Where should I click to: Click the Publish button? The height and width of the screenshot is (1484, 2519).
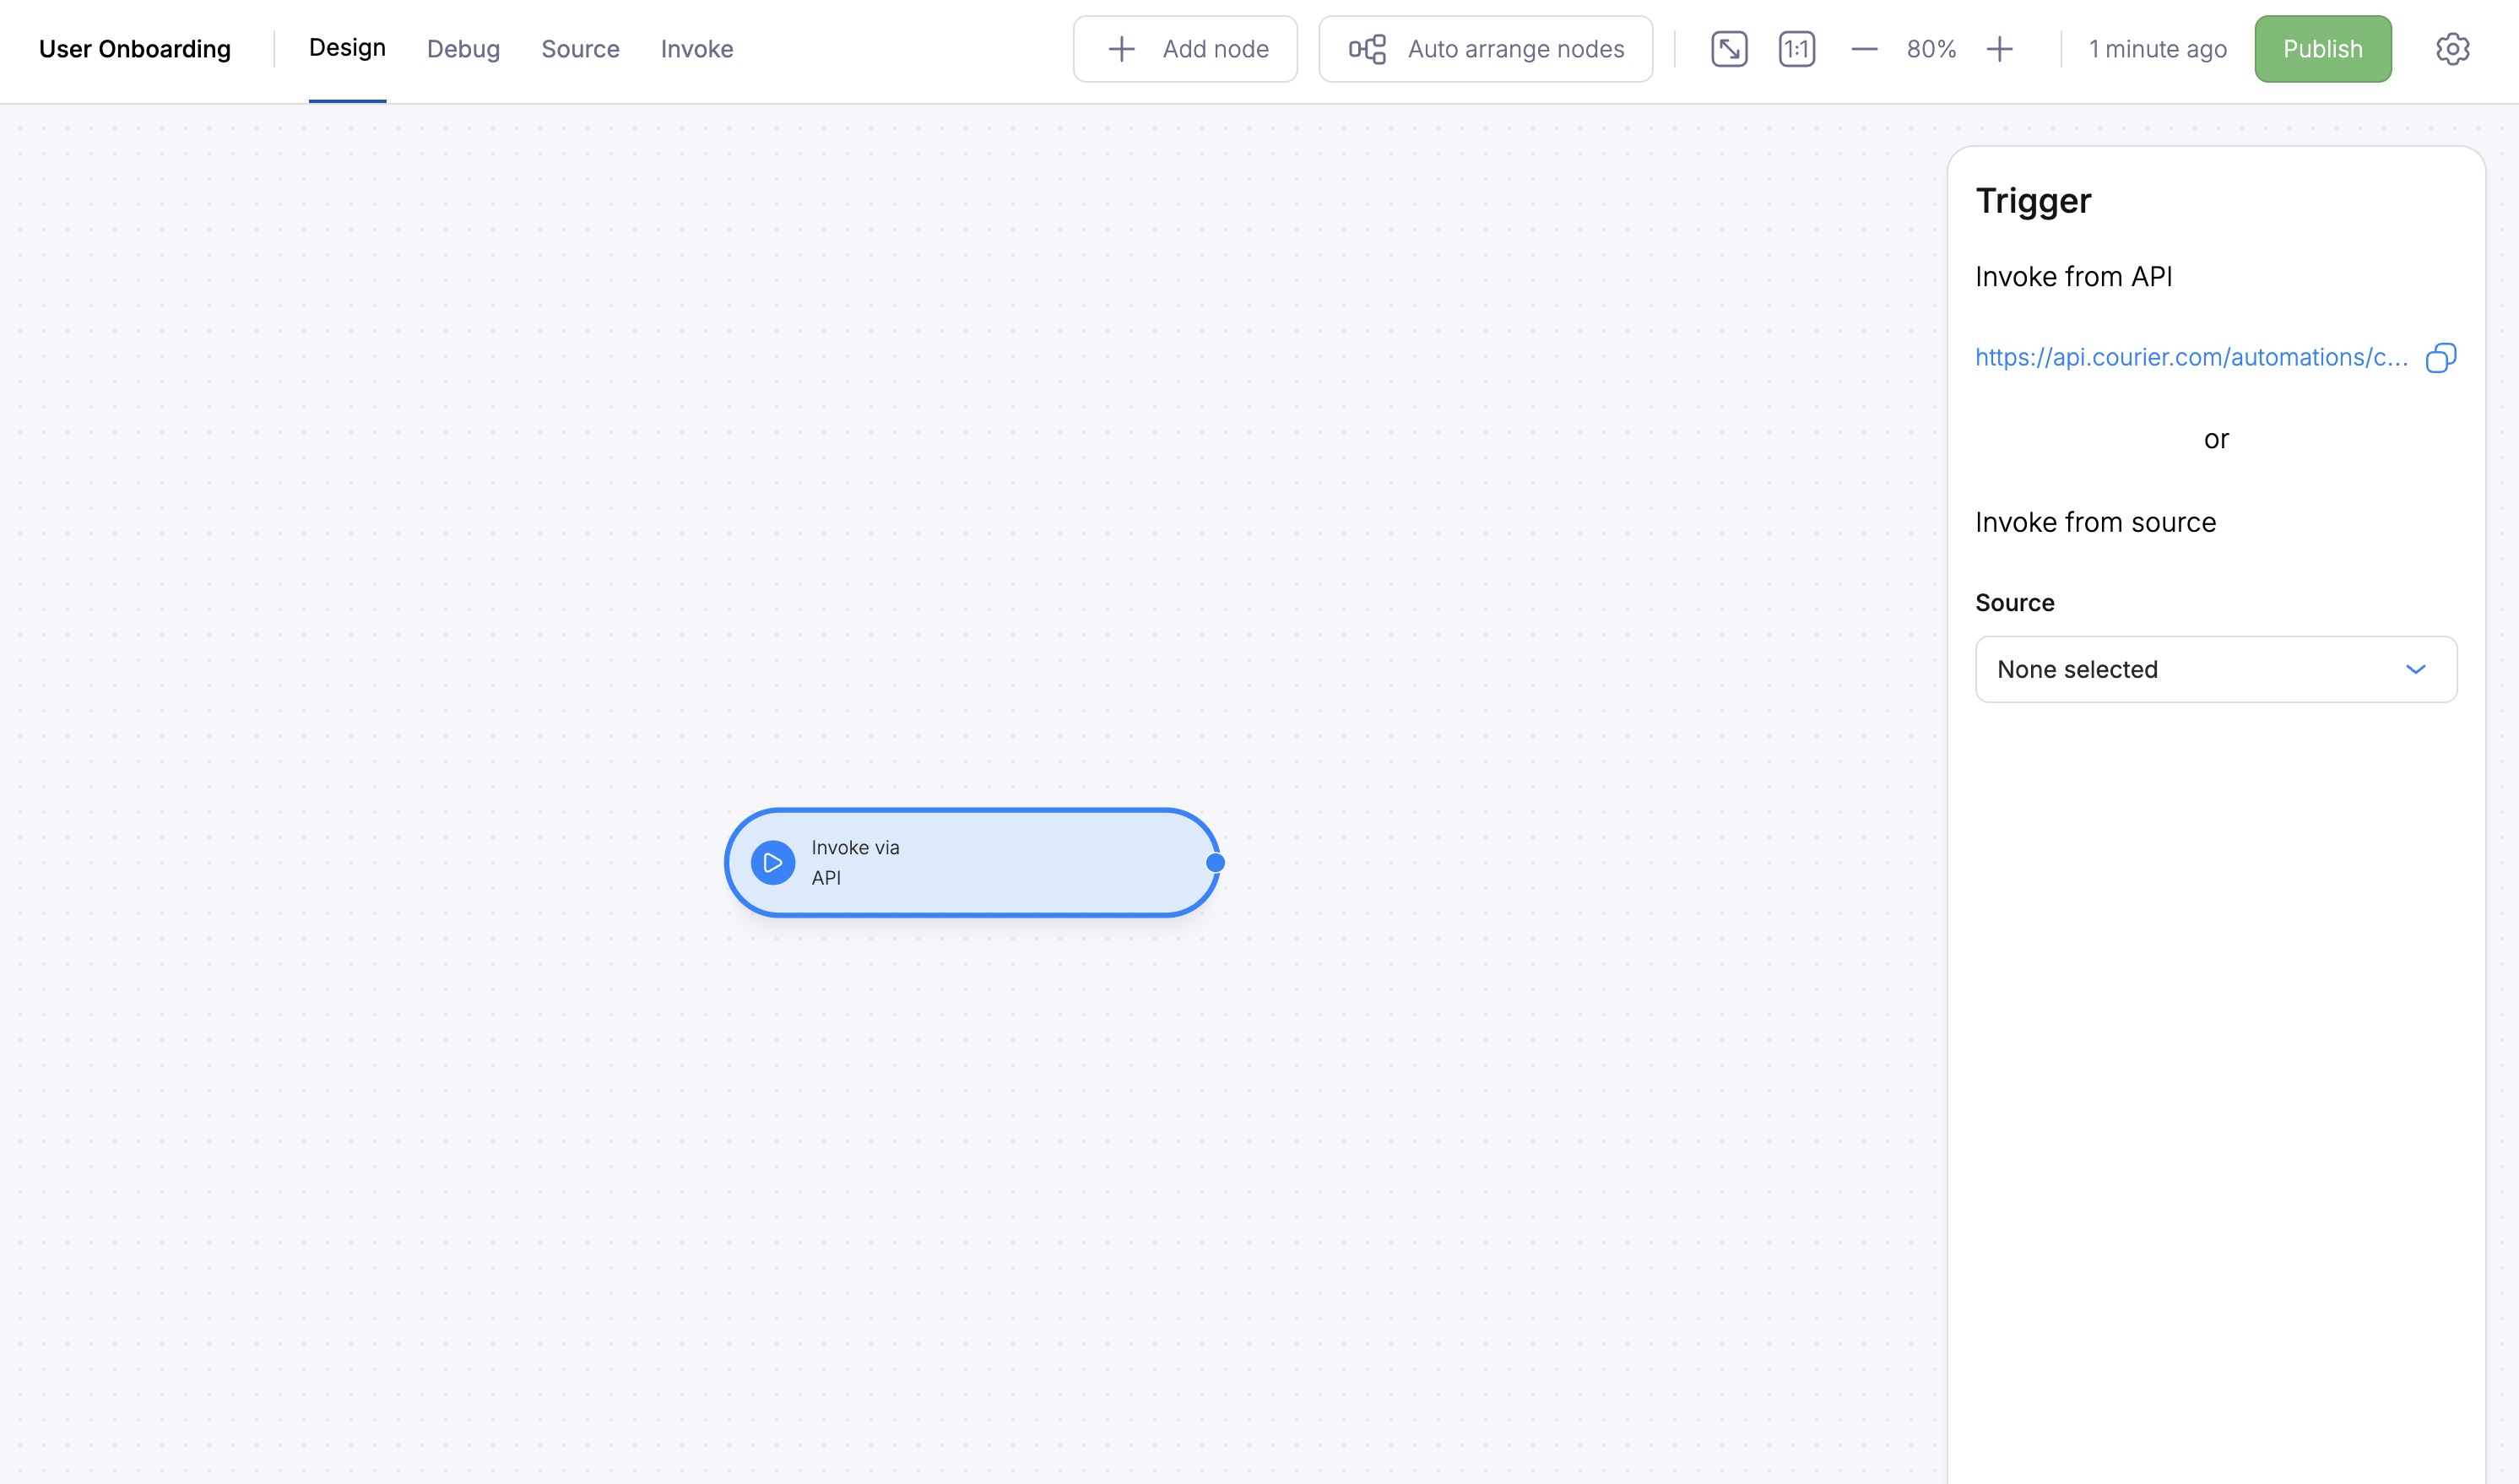pos(2322,48)
